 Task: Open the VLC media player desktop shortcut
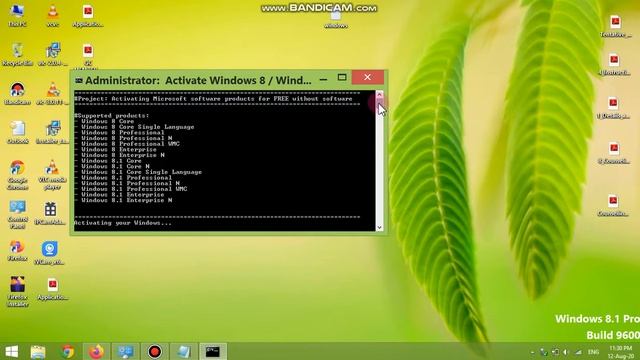[x=52, y=175]
